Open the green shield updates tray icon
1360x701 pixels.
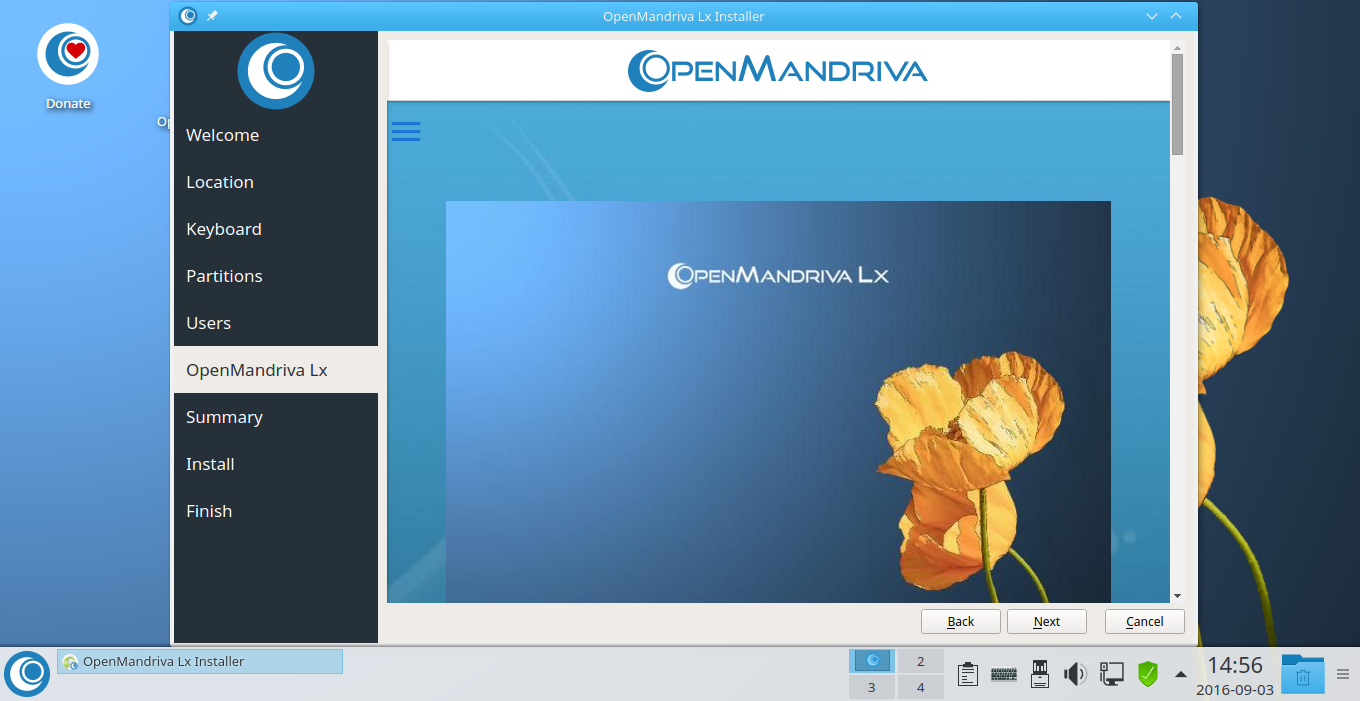pyautogui.click(x=1147, y=674)
